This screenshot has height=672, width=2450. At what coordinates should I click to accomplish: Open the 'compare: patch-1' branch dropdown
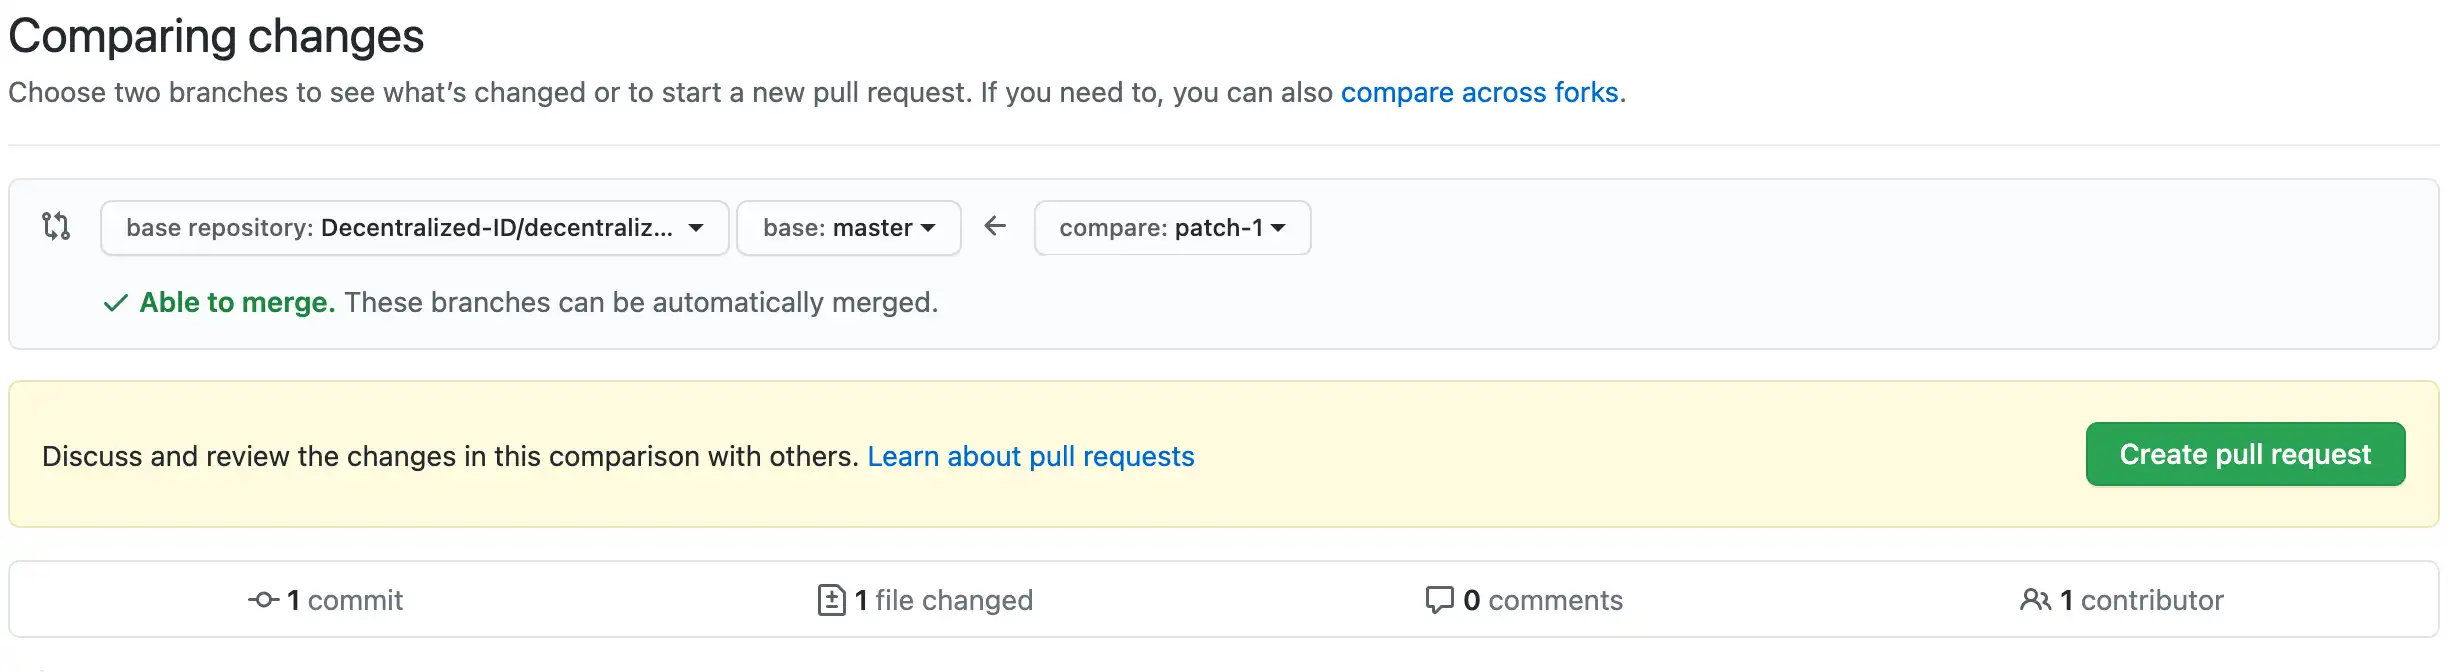(x=1172, y=228)
